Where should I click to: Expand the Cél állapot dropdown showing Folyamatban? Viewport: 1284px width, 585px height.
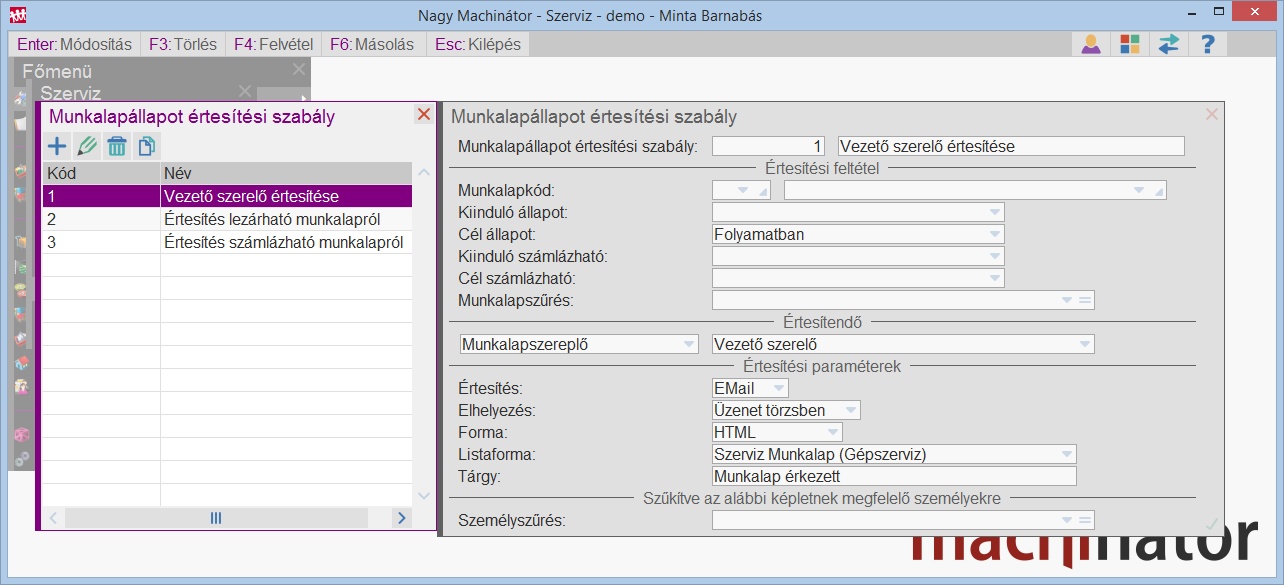pos(994,235)
